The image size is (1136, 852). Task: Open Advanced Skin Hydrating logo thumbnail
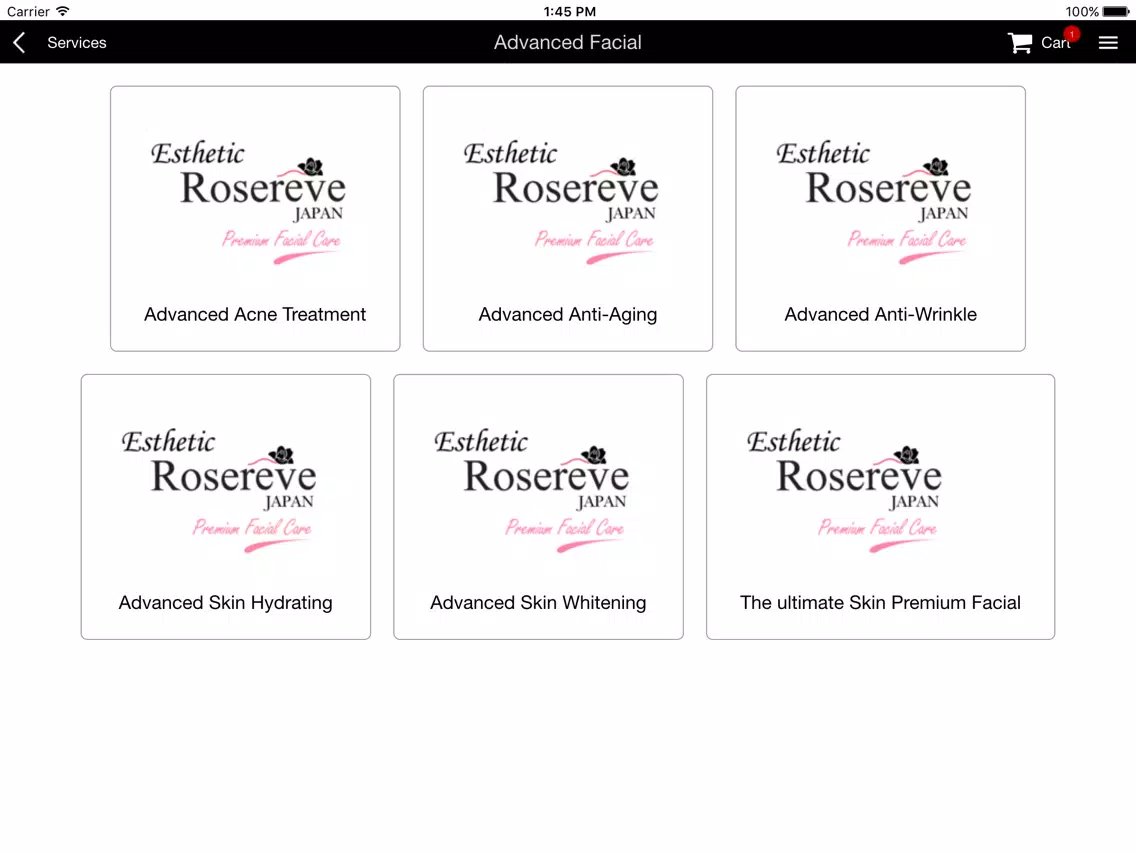tap(219, 489)
